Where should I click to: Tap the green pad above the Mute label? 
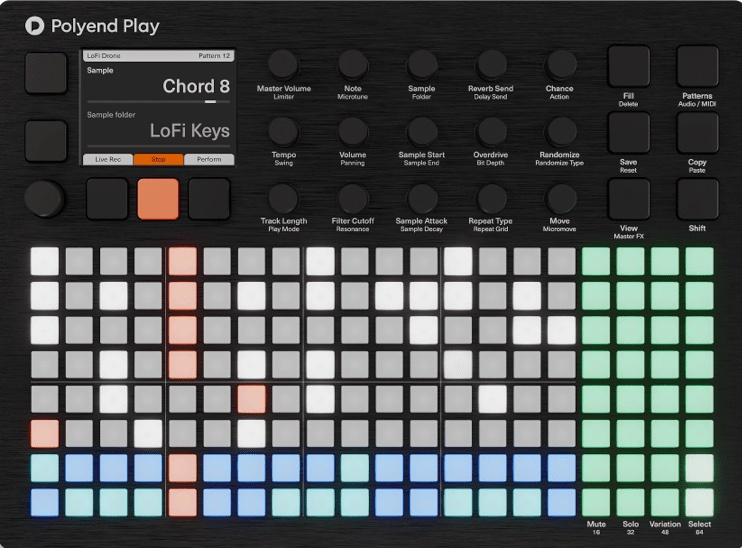tap(596, 502)
